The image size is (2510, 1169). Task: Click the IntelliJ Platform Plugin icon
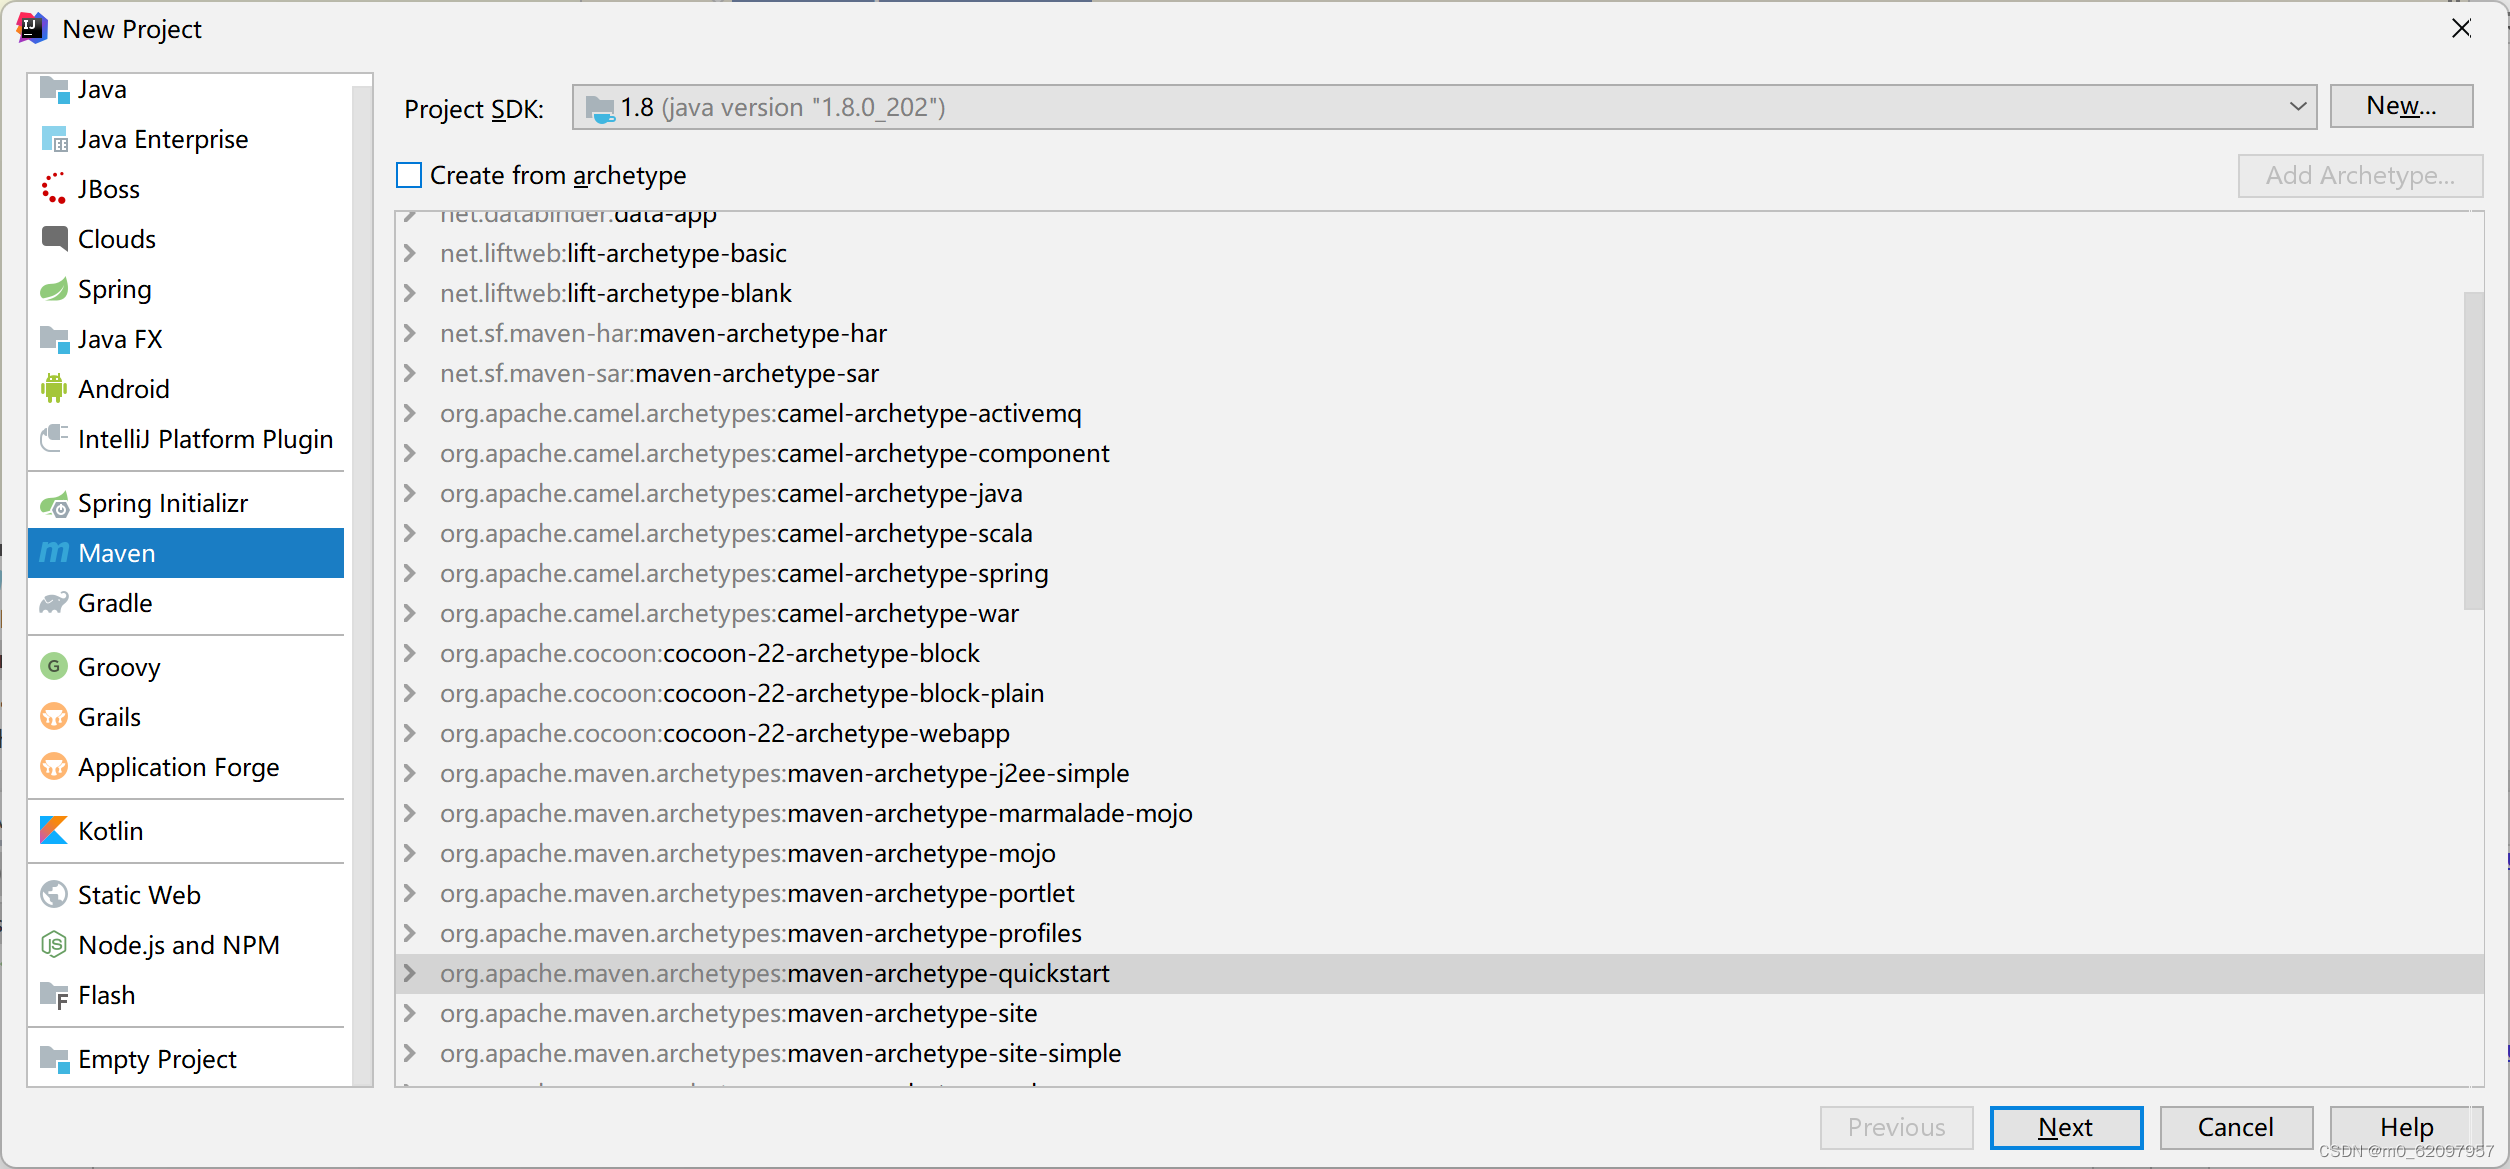click(54, 439)
